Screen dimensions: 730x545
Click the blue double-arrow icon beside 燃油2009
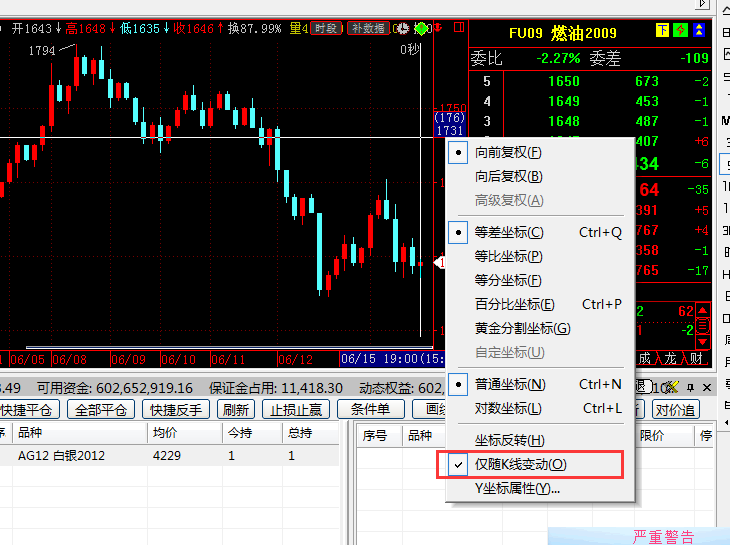[698, 30]
